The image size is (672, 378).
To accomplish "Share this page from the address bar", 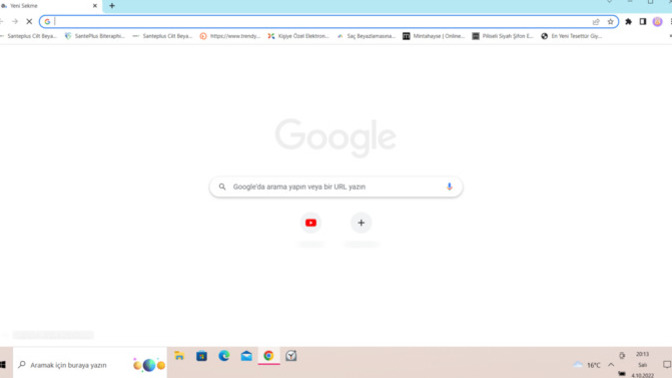I will coord(596,22).
